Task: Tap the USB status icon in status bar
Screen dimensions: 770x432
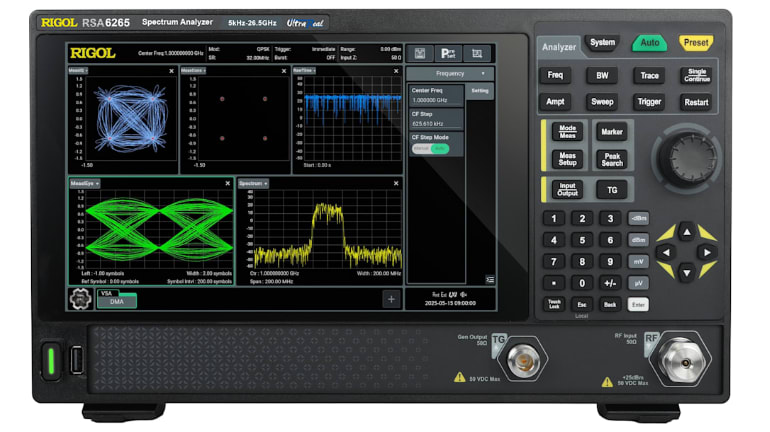Action: click(453, 295)
